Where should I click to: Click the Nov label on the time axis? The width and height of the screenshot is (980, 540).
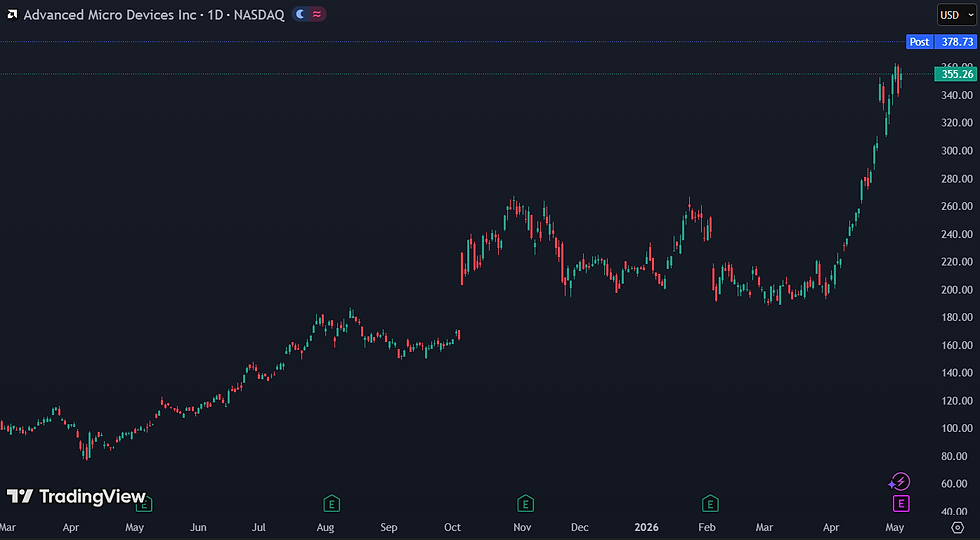(522, 528)
